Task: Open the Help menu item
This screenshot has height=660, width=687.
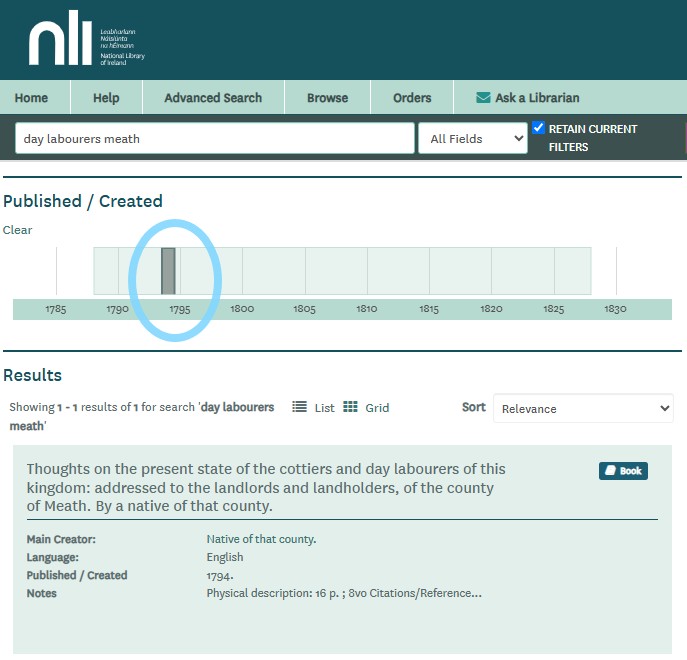Action: pos(106,98)
